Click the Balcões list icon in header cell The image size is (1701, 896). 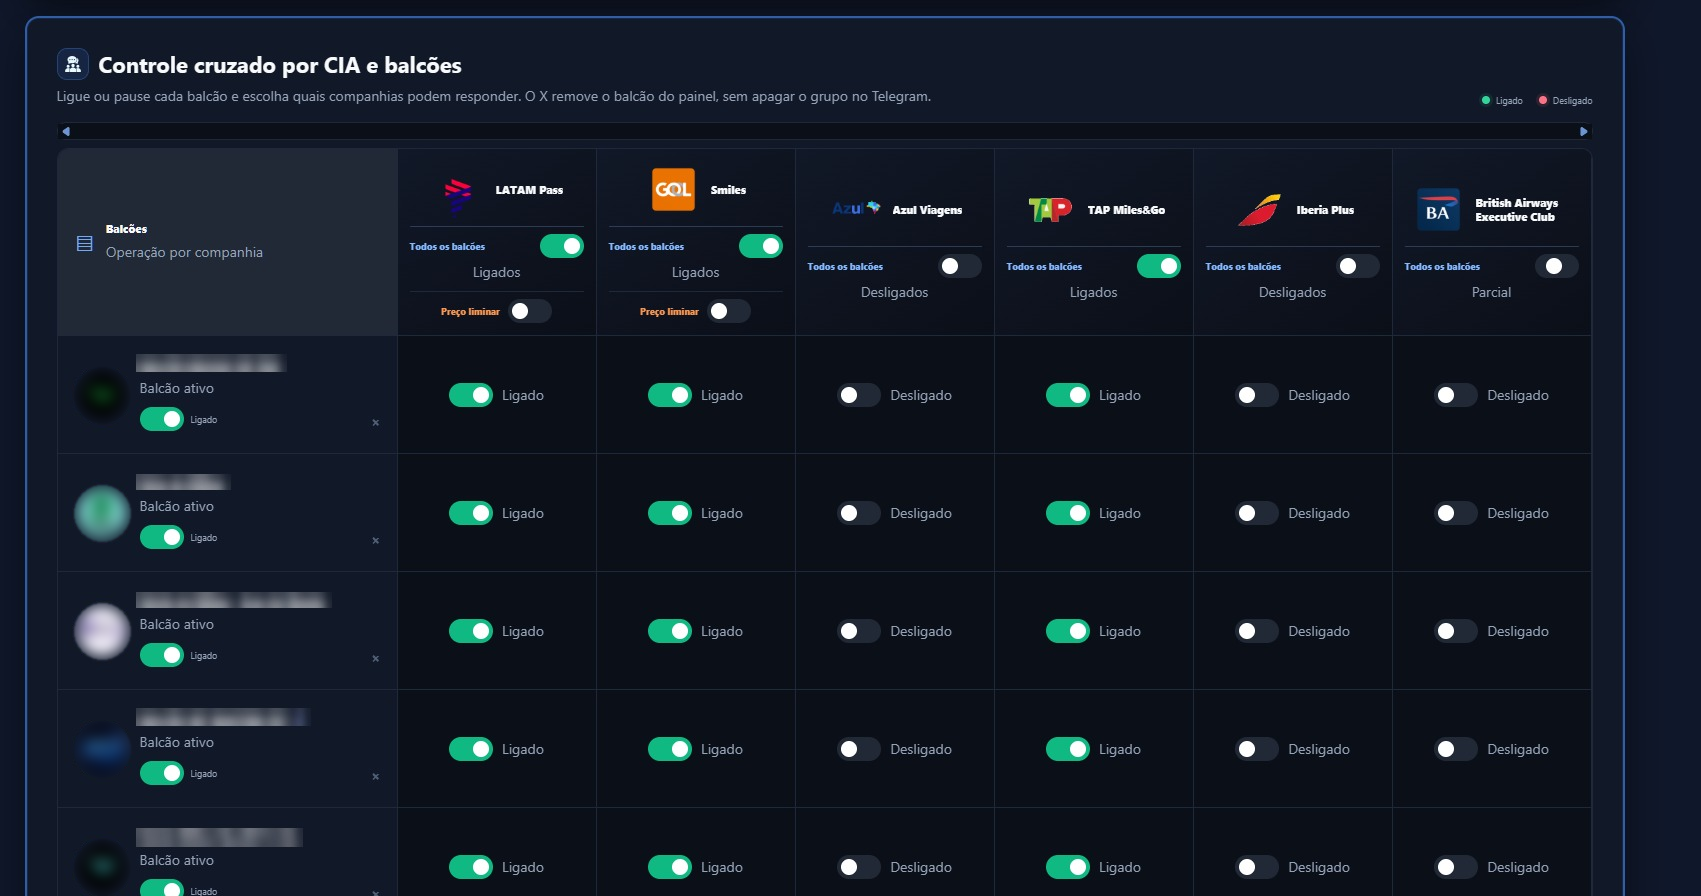pos(85,243)
